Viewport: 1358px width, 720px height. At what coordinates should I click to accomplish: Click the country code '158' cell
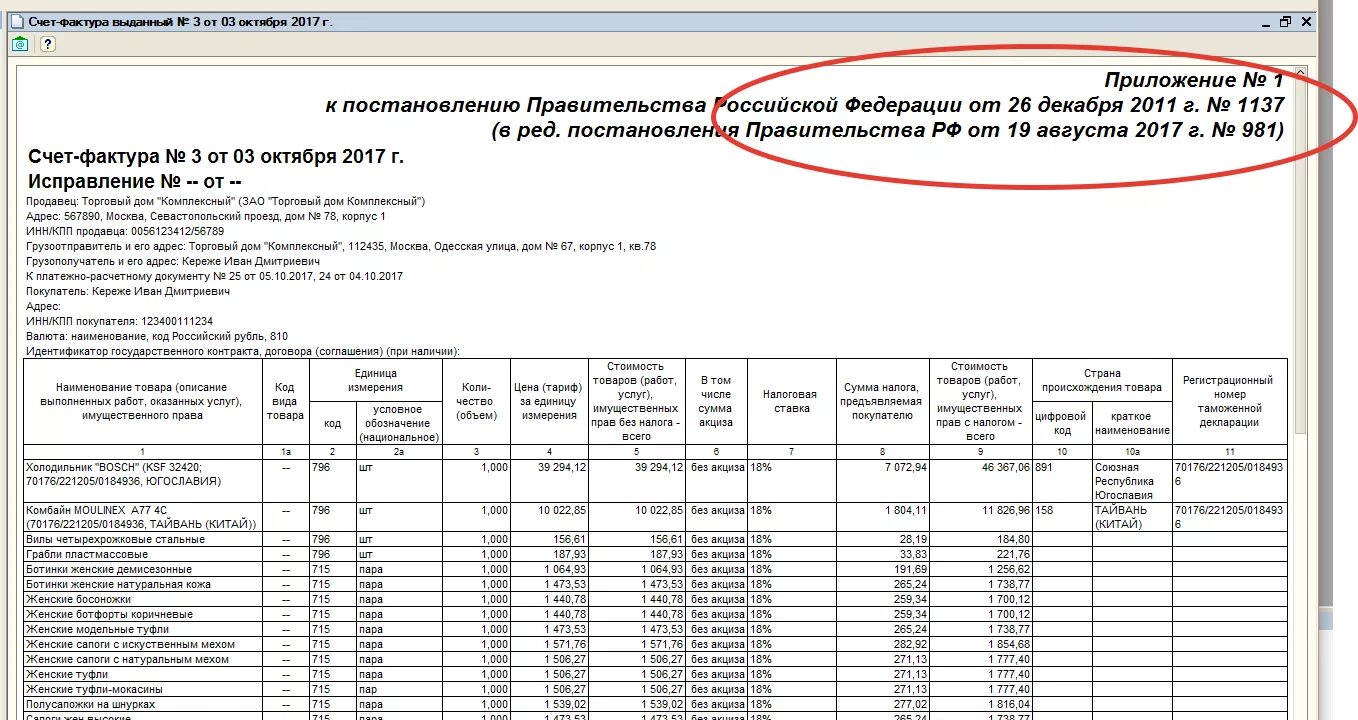[1062, 517]
